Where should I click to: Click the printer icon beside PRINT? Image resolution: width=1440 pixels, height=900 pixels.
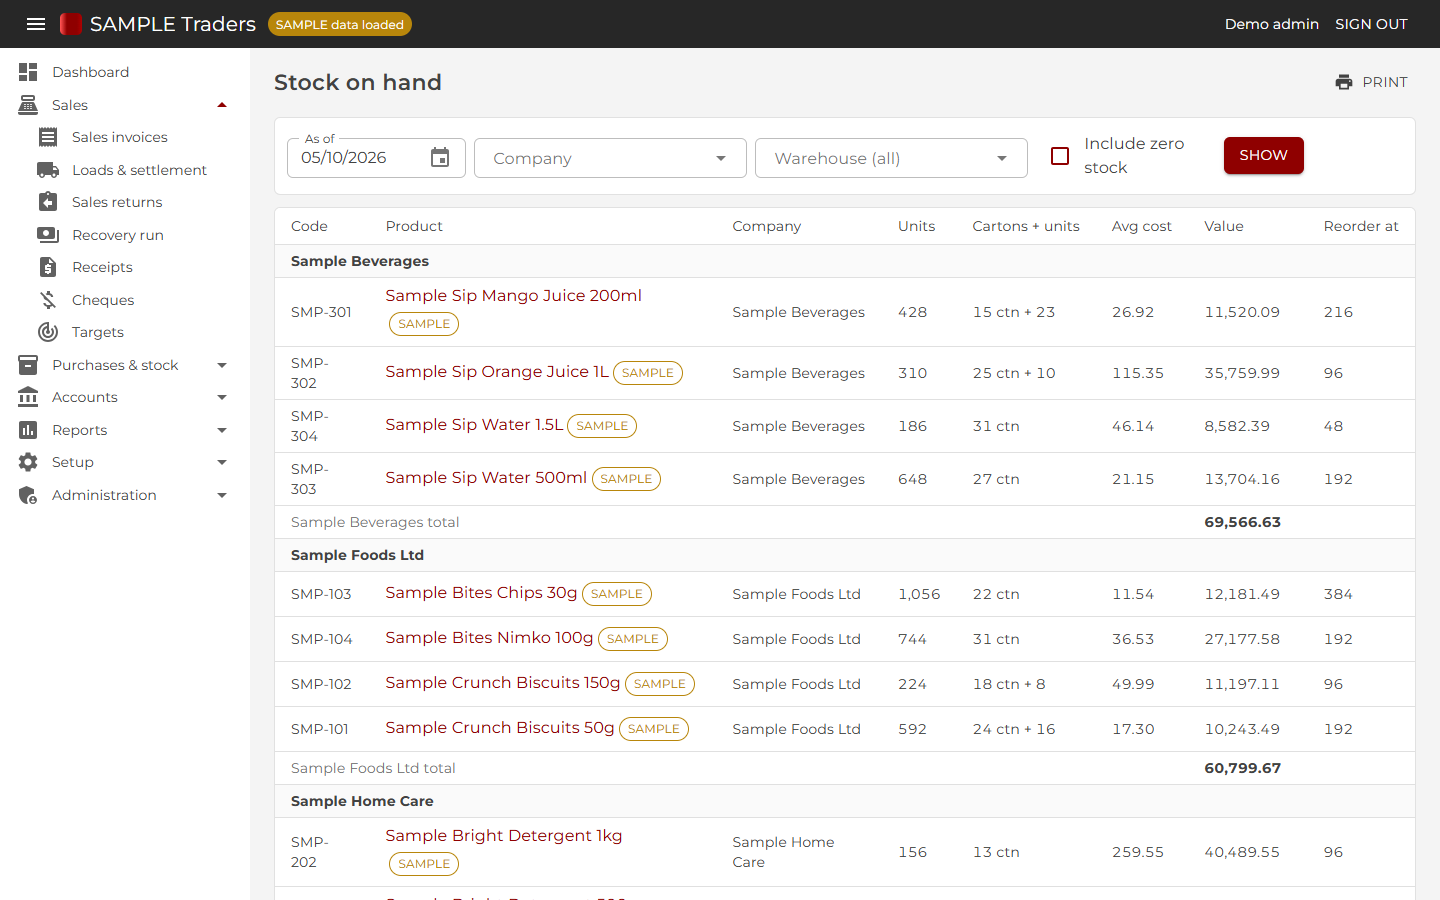1344,82
